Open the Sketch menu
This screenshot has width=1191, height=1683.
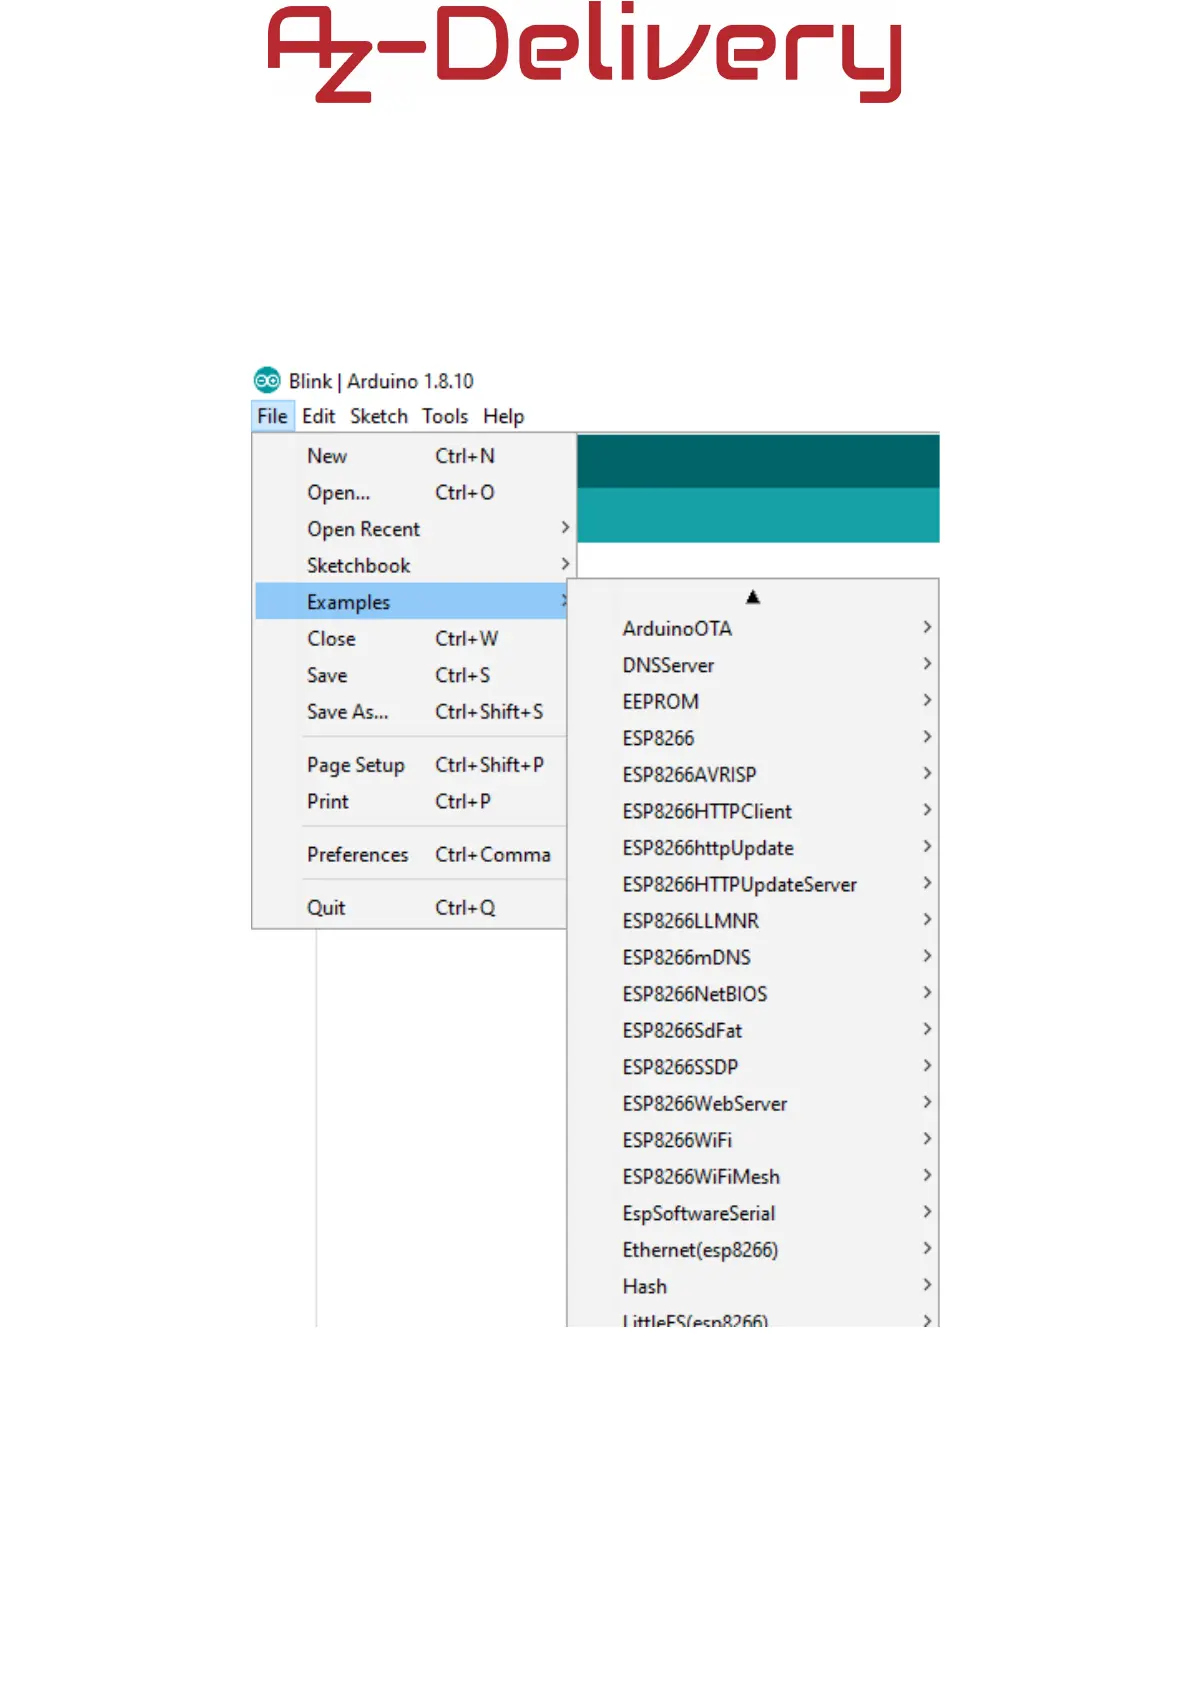click(x=379, y=416)
